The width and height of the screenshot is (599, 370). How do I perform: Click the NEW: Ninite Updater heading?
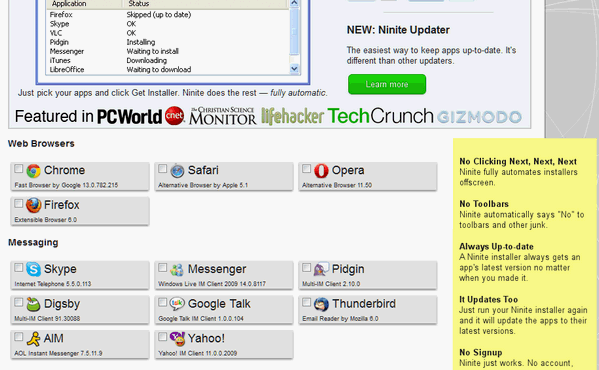click(x=398, y=30)
